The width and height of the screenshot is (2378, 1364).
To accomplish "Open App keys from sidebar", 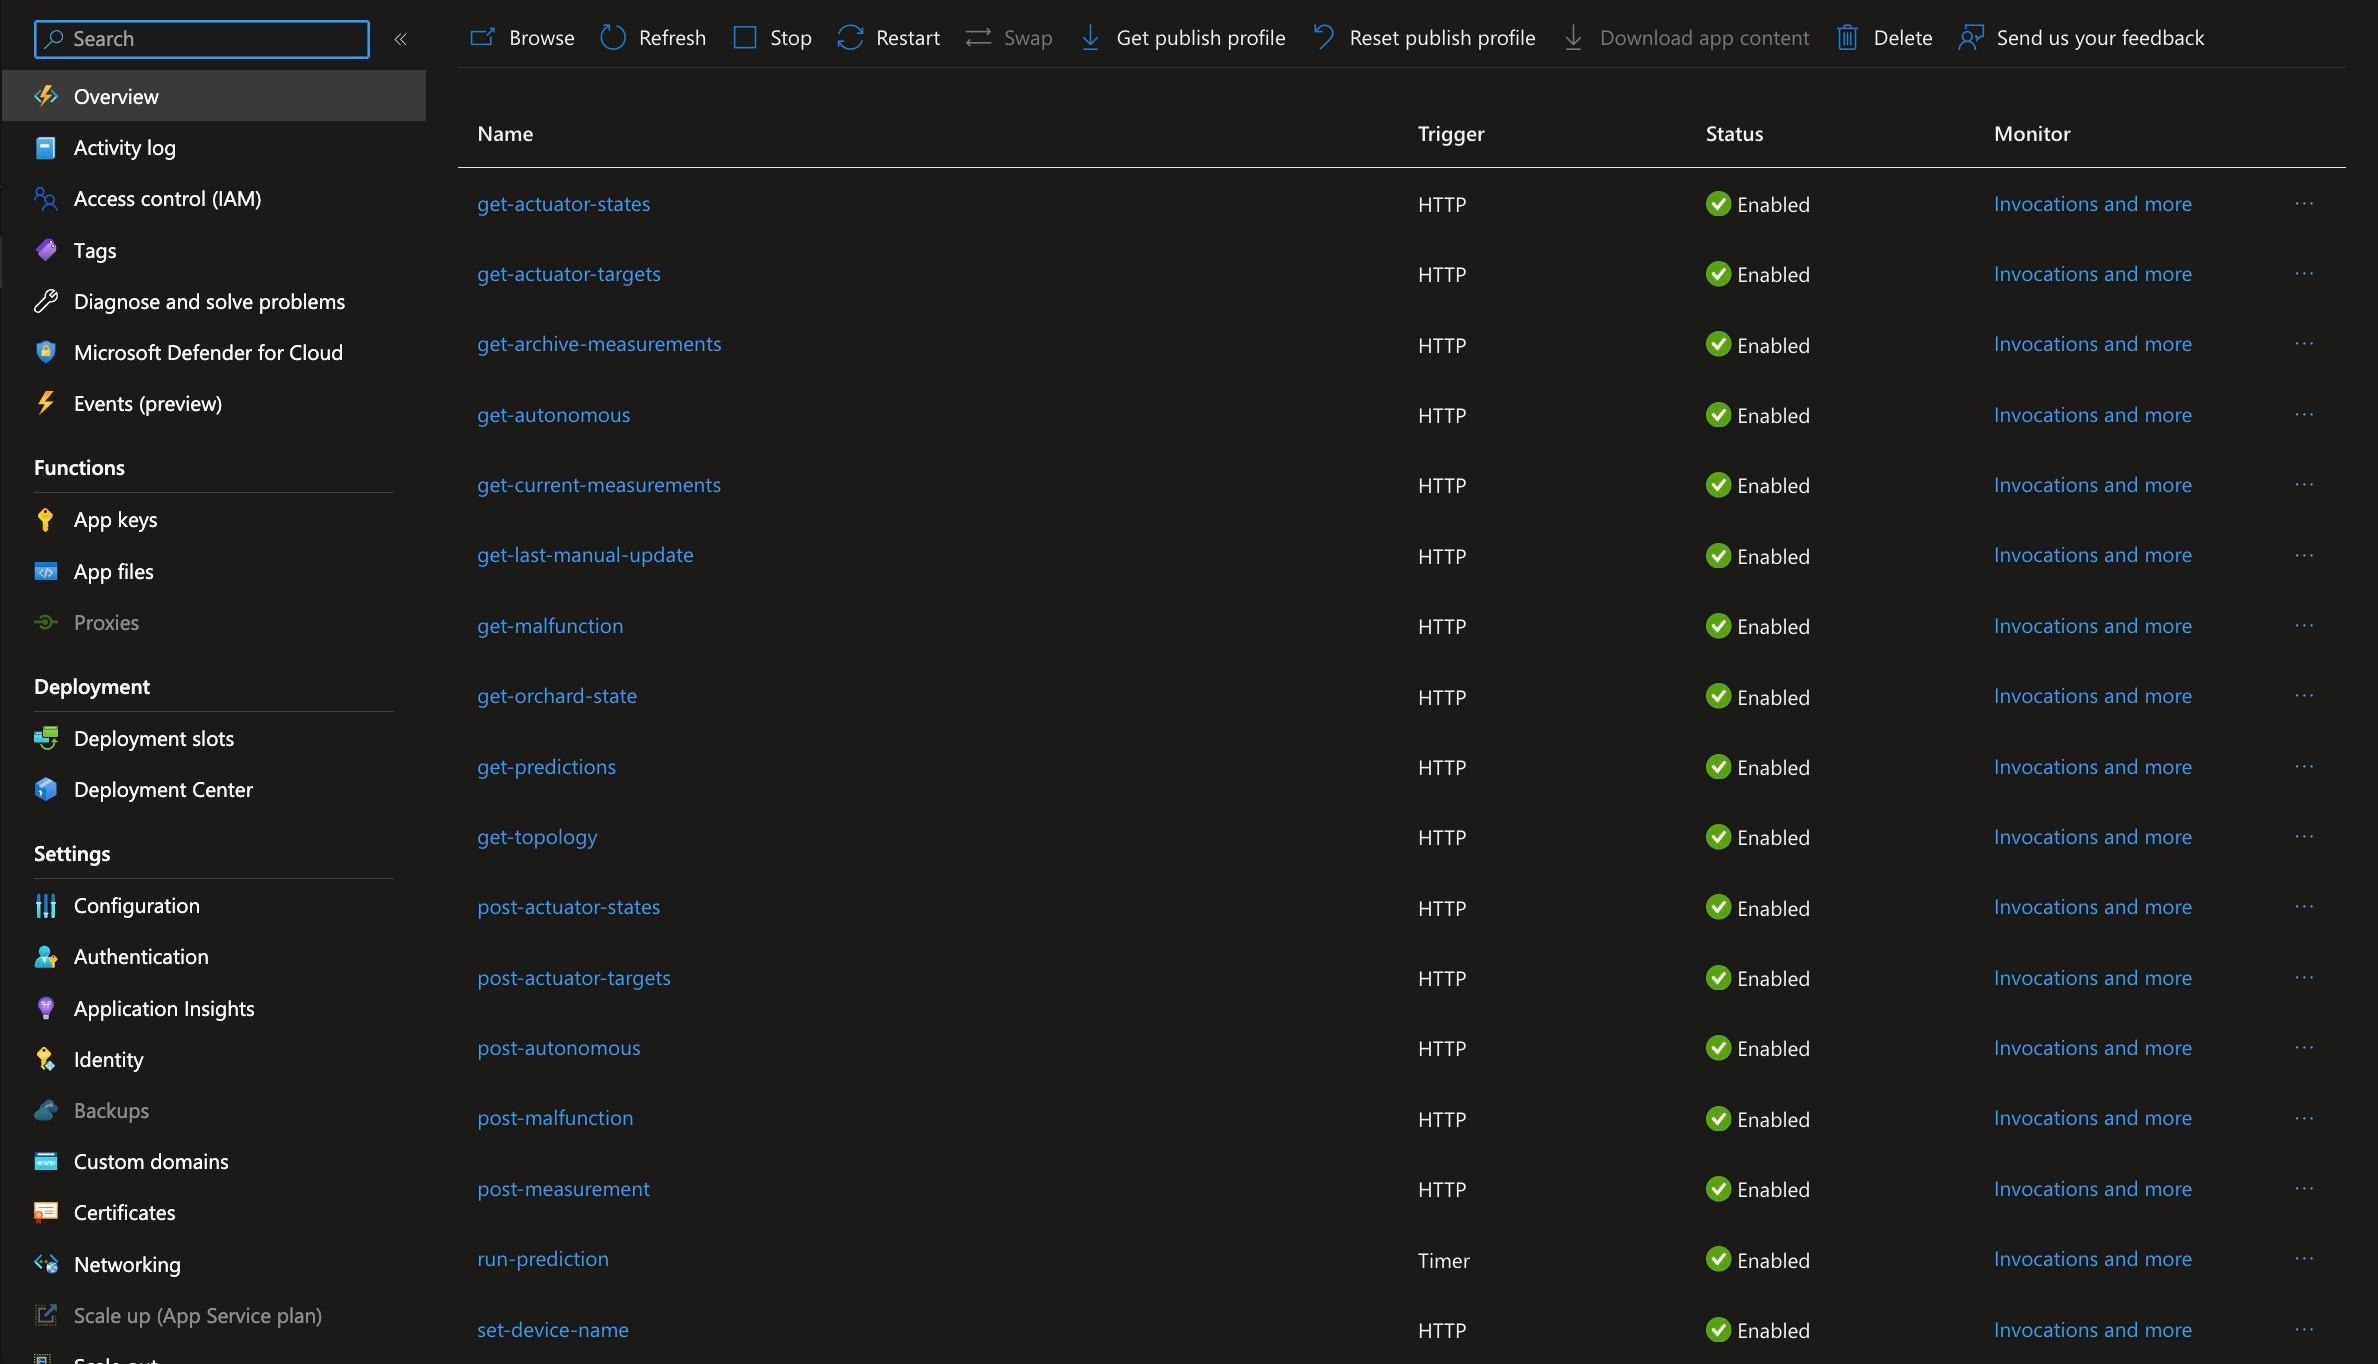I will click(115, 520).
